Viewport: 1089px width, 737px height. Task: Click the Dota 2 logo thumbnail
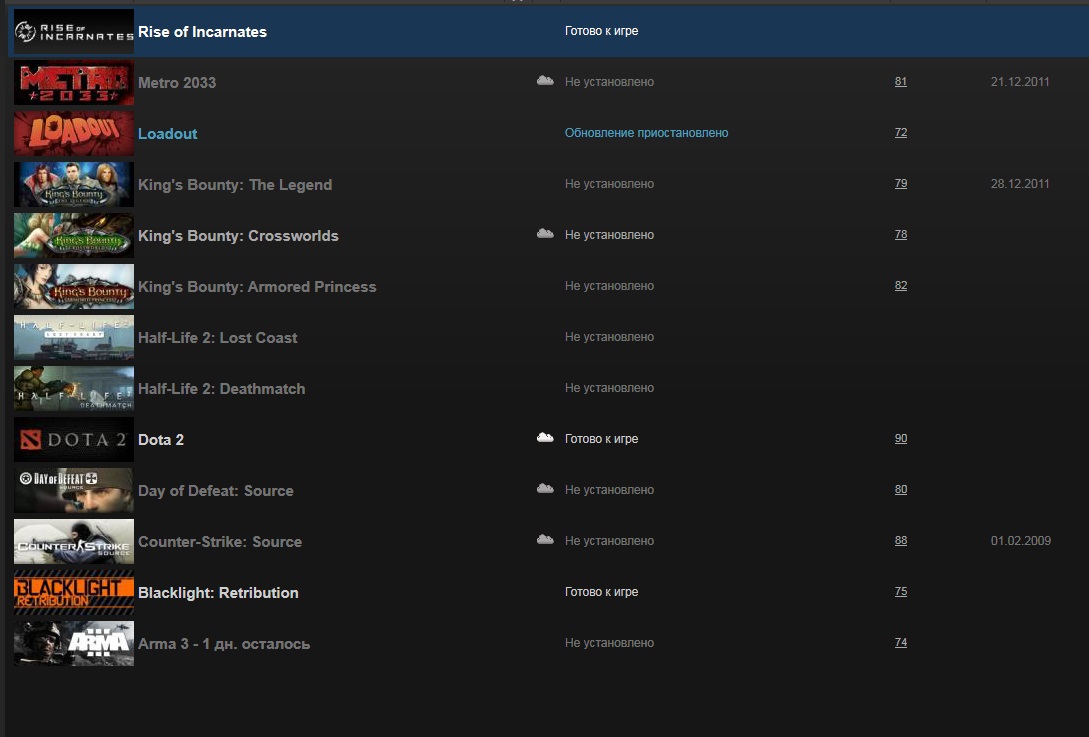[x=74, y=440]
